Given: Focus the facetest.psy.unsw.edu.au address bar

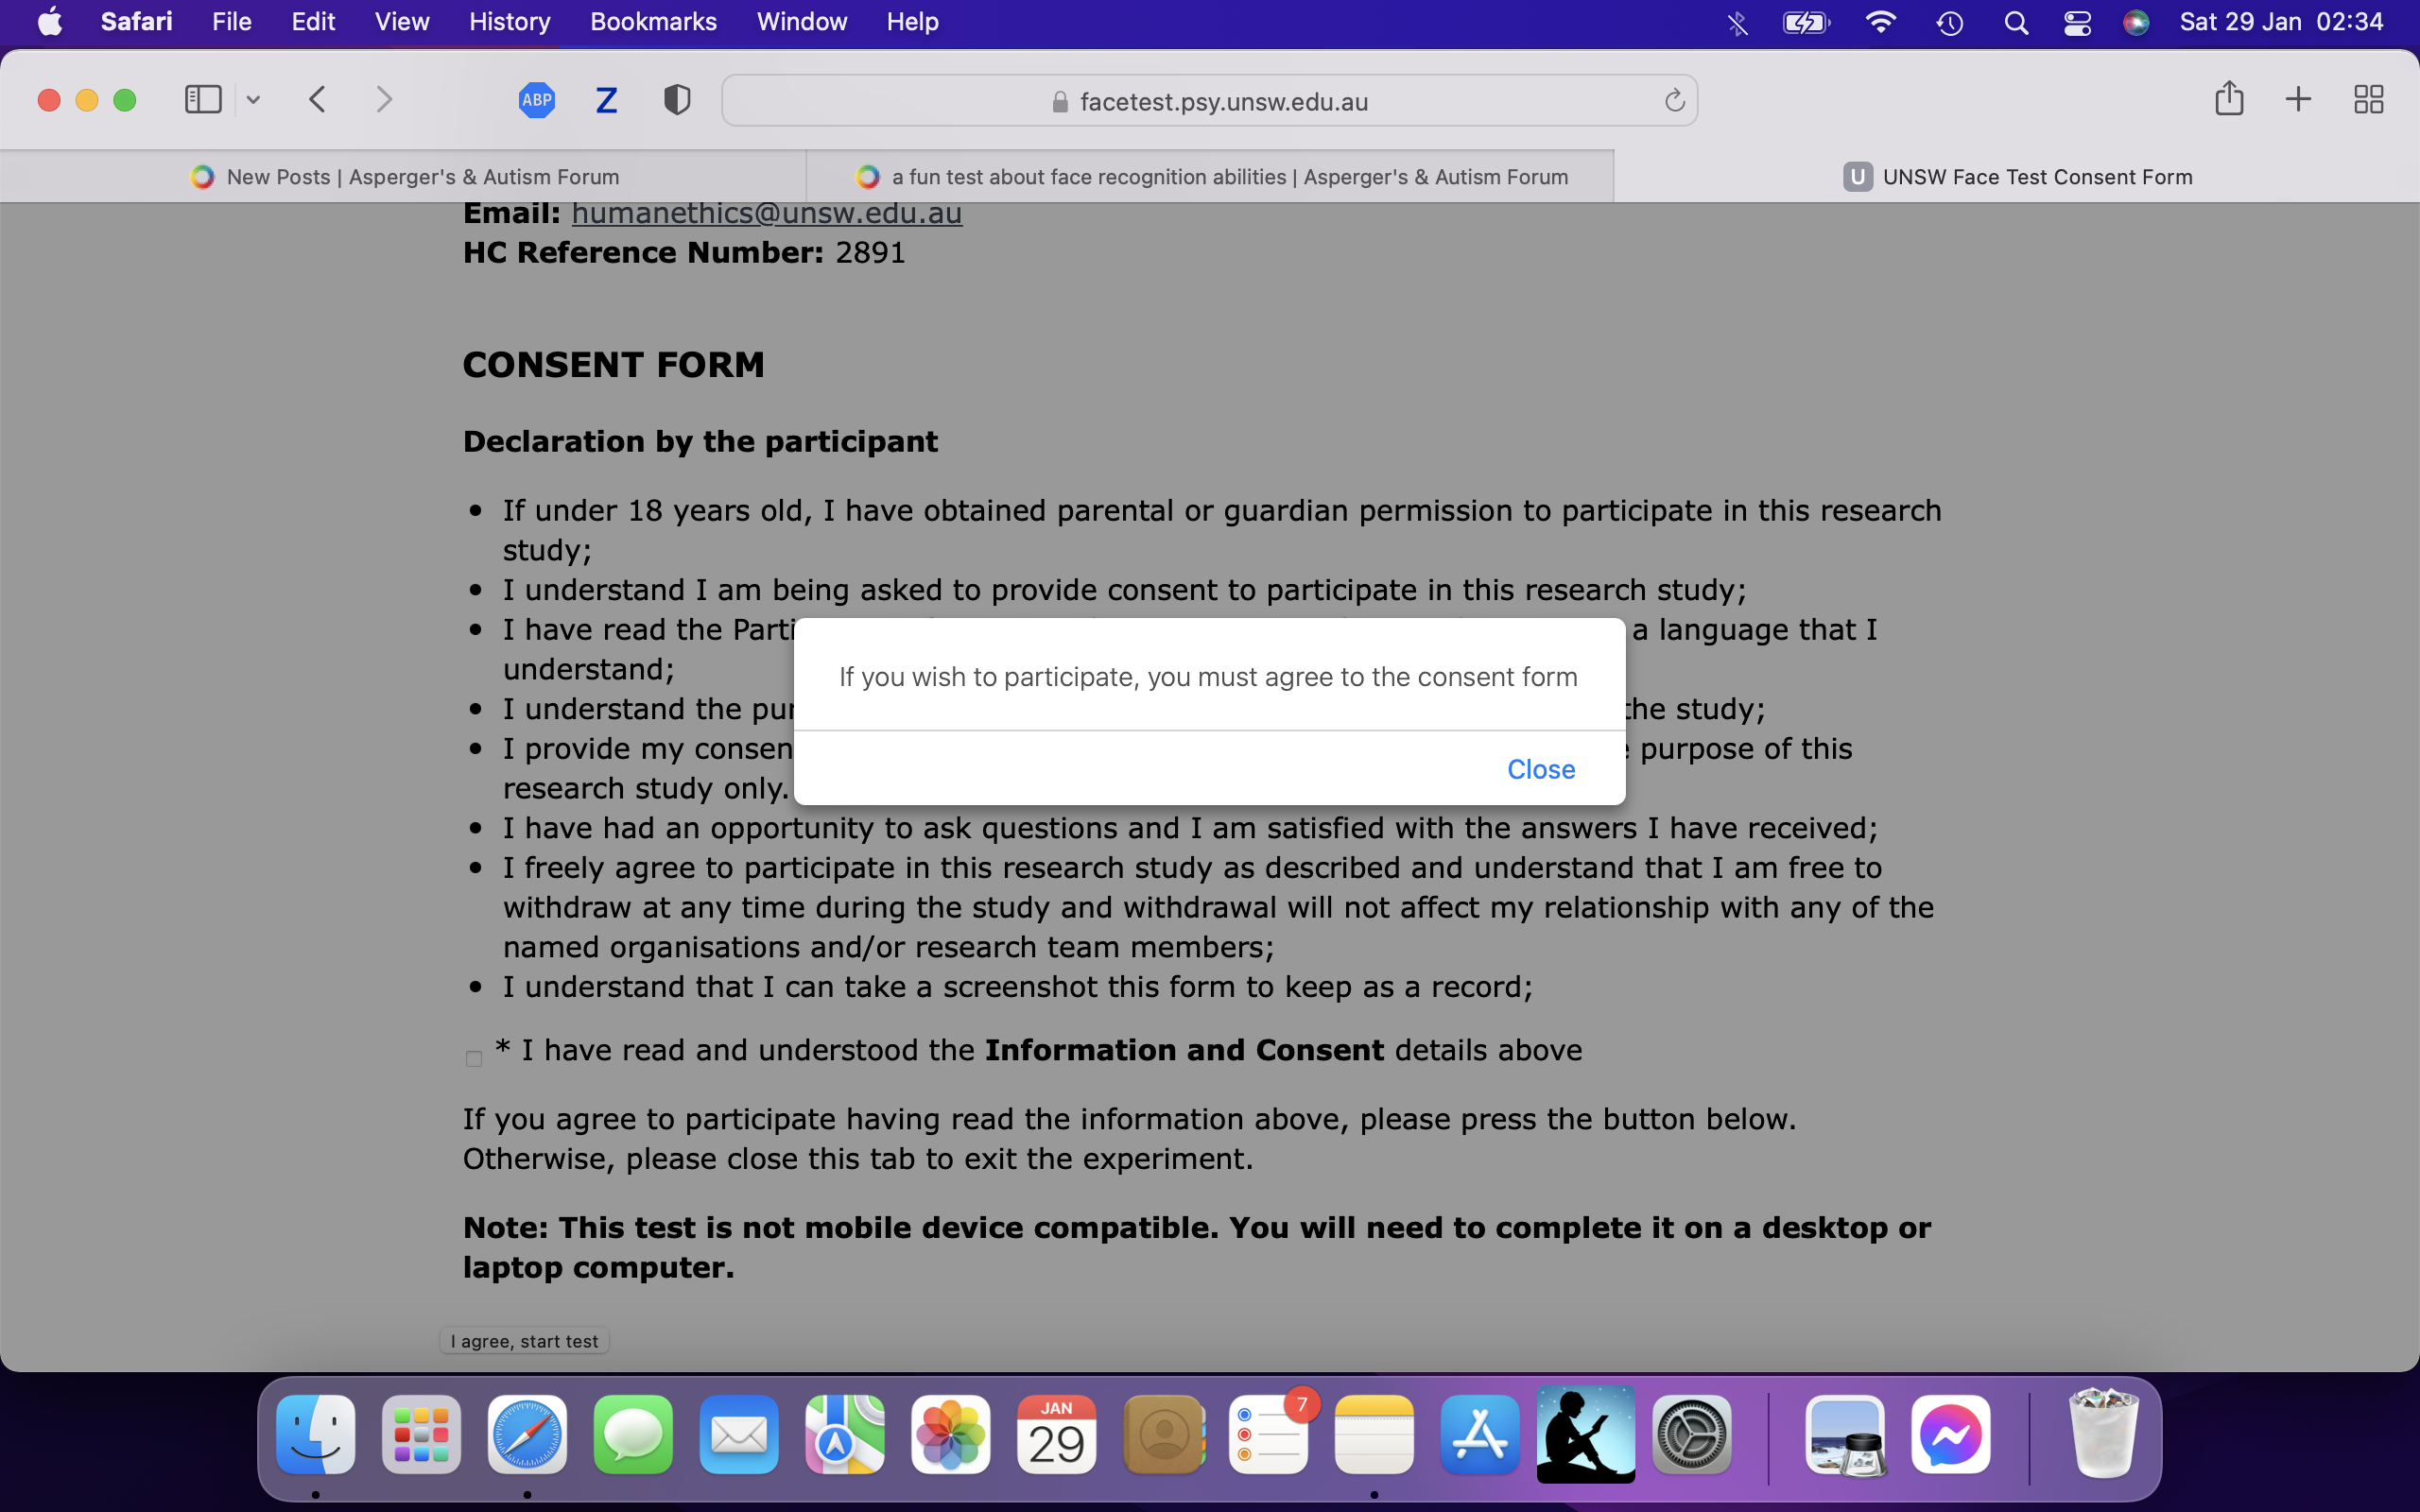Looking at the screenshot, I should (1209, 100).
